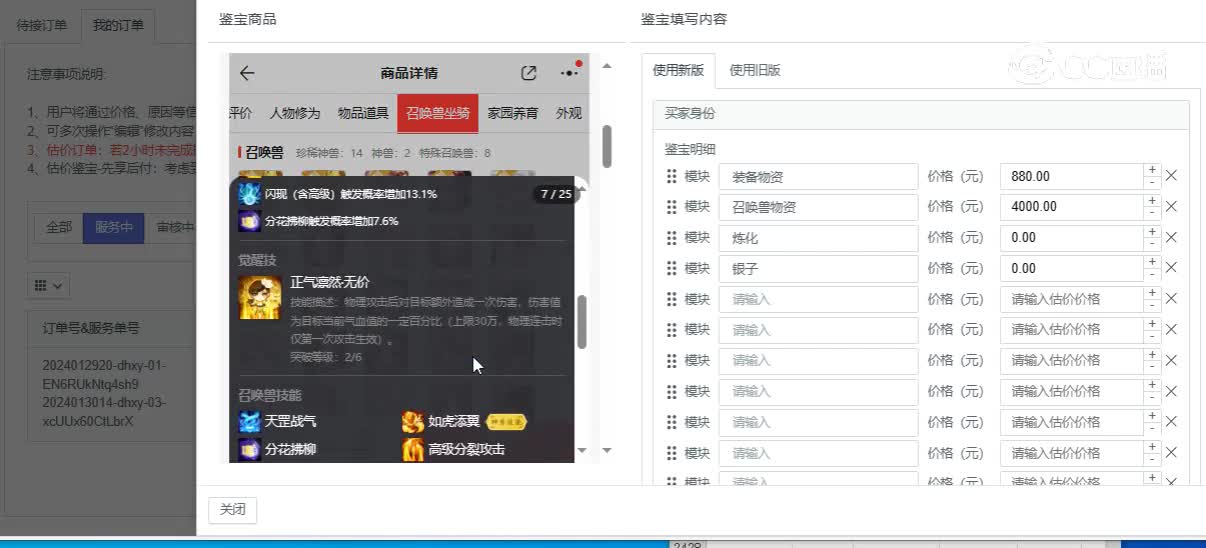
Task: Focus the 880.00 price input
Action: point(1072,176)
